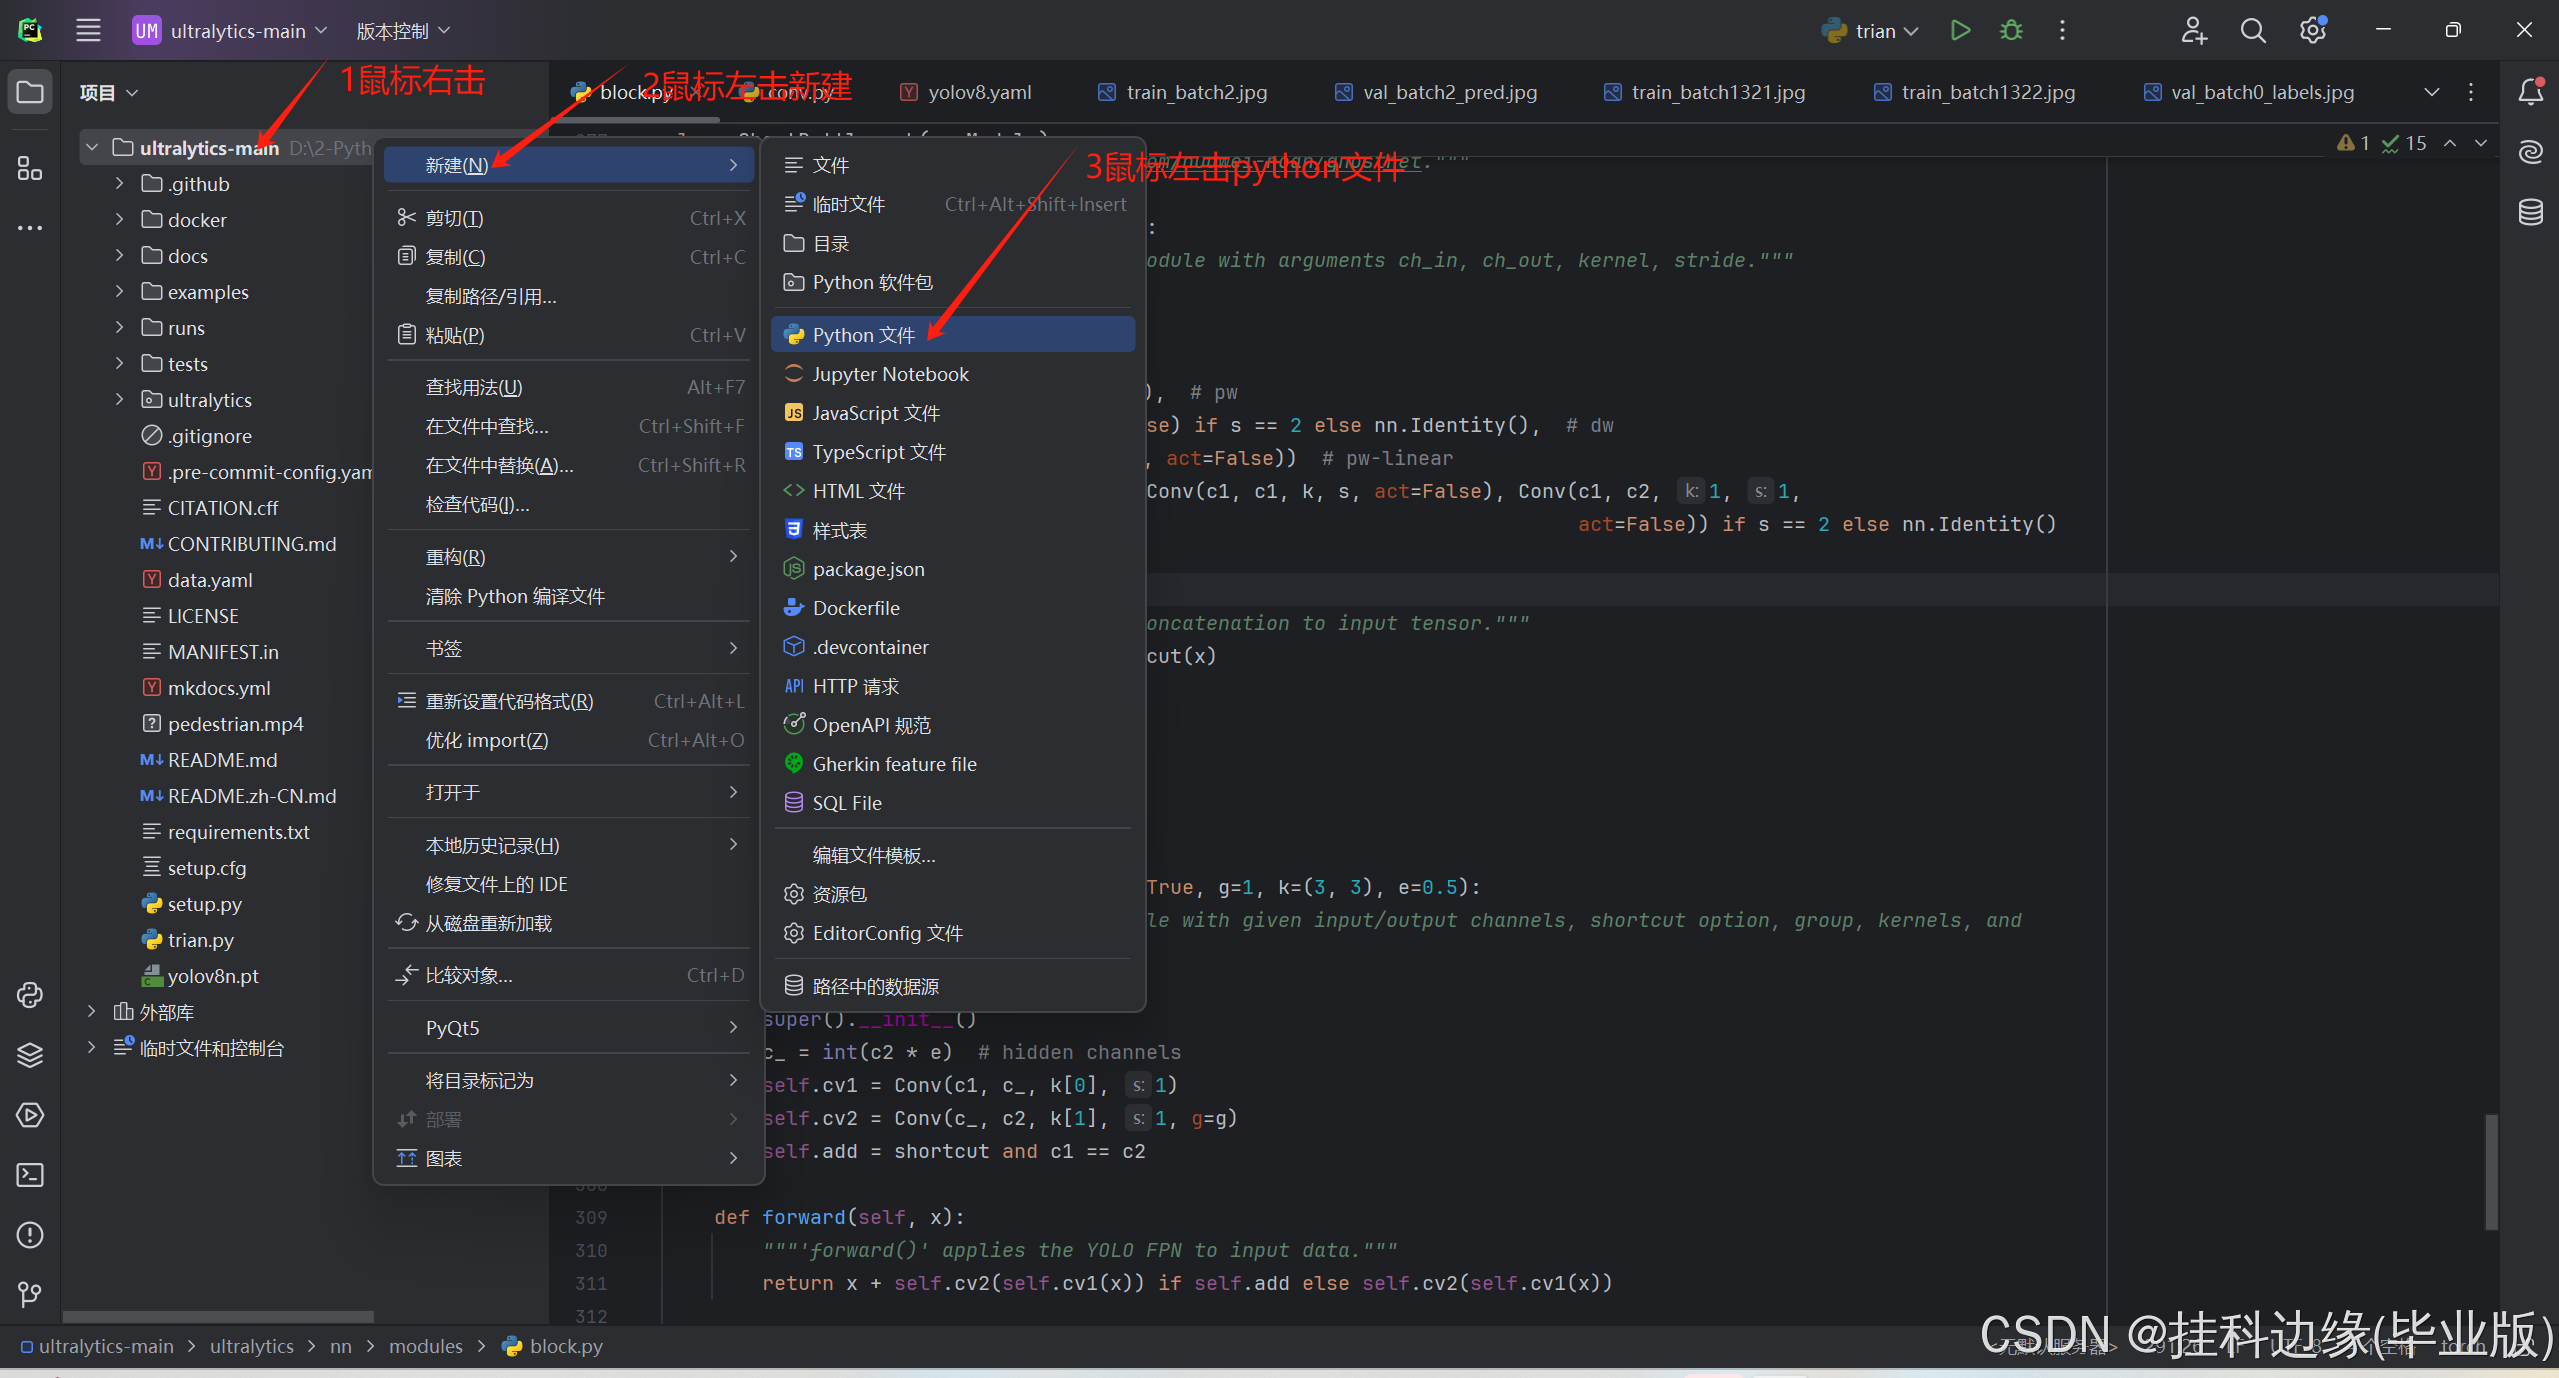Click the Search Everywhere magnifier
The height and width of the screenshot is (1378, 2559).
(2253, 30)
